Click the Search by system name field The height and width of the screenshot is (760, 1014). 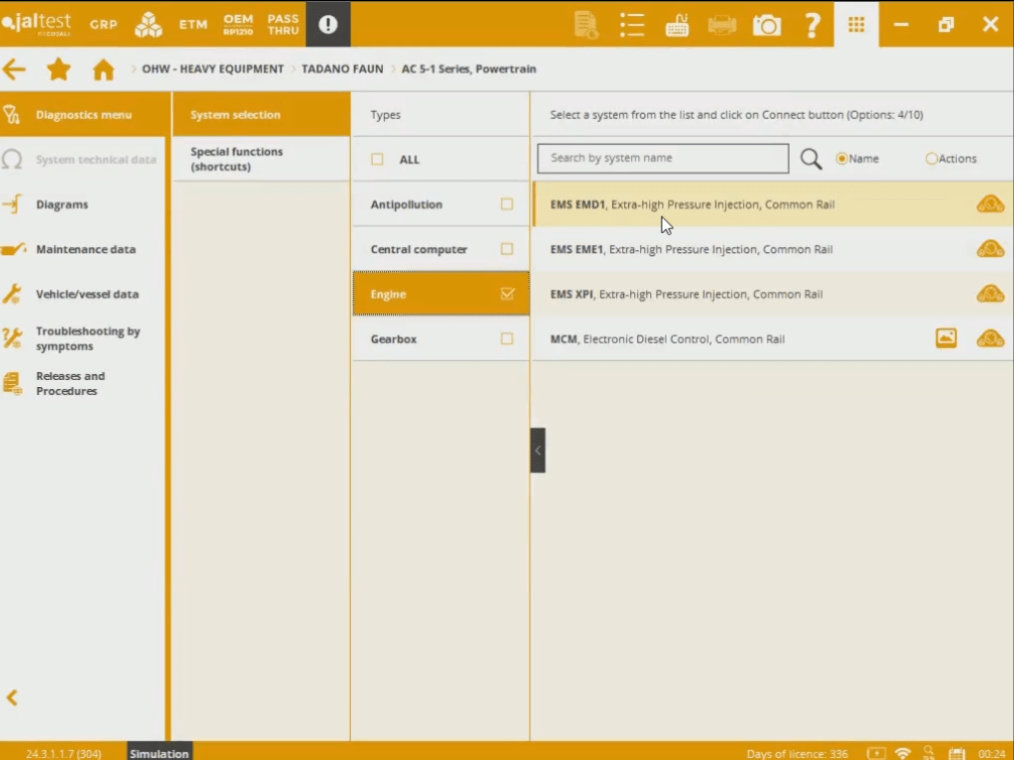(663, 158)
